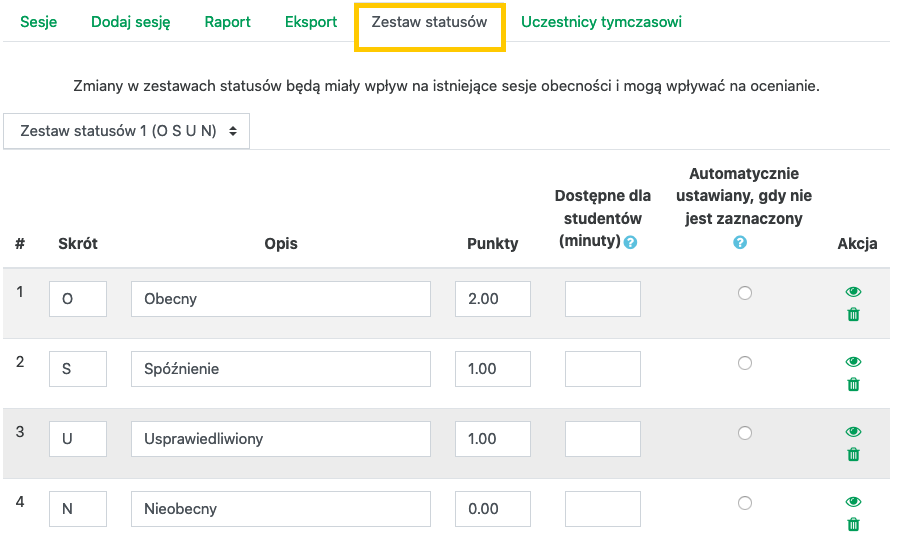This screenshot has width=900, height=546.
Task: Delete the Obecny status with trash icon
Action: pos(854,315)
